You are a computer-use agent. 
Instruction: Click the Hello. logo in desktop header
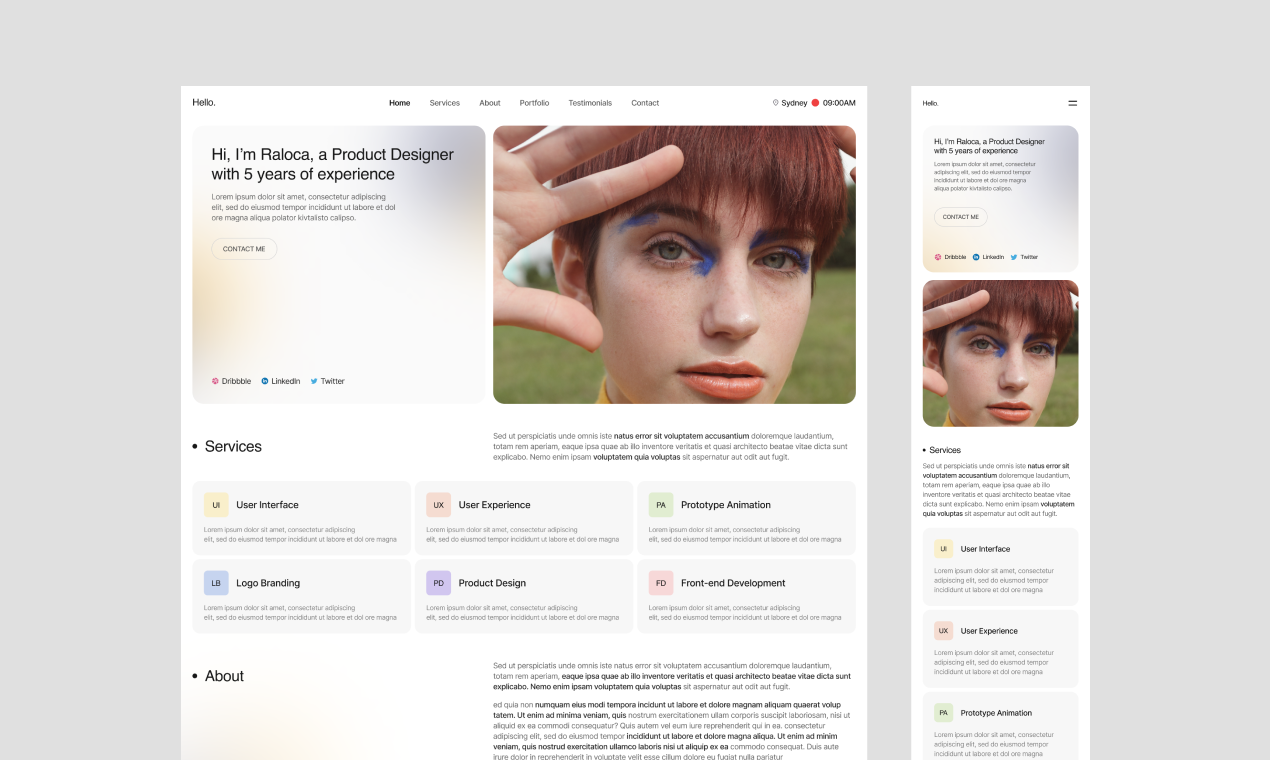(204, 102)
